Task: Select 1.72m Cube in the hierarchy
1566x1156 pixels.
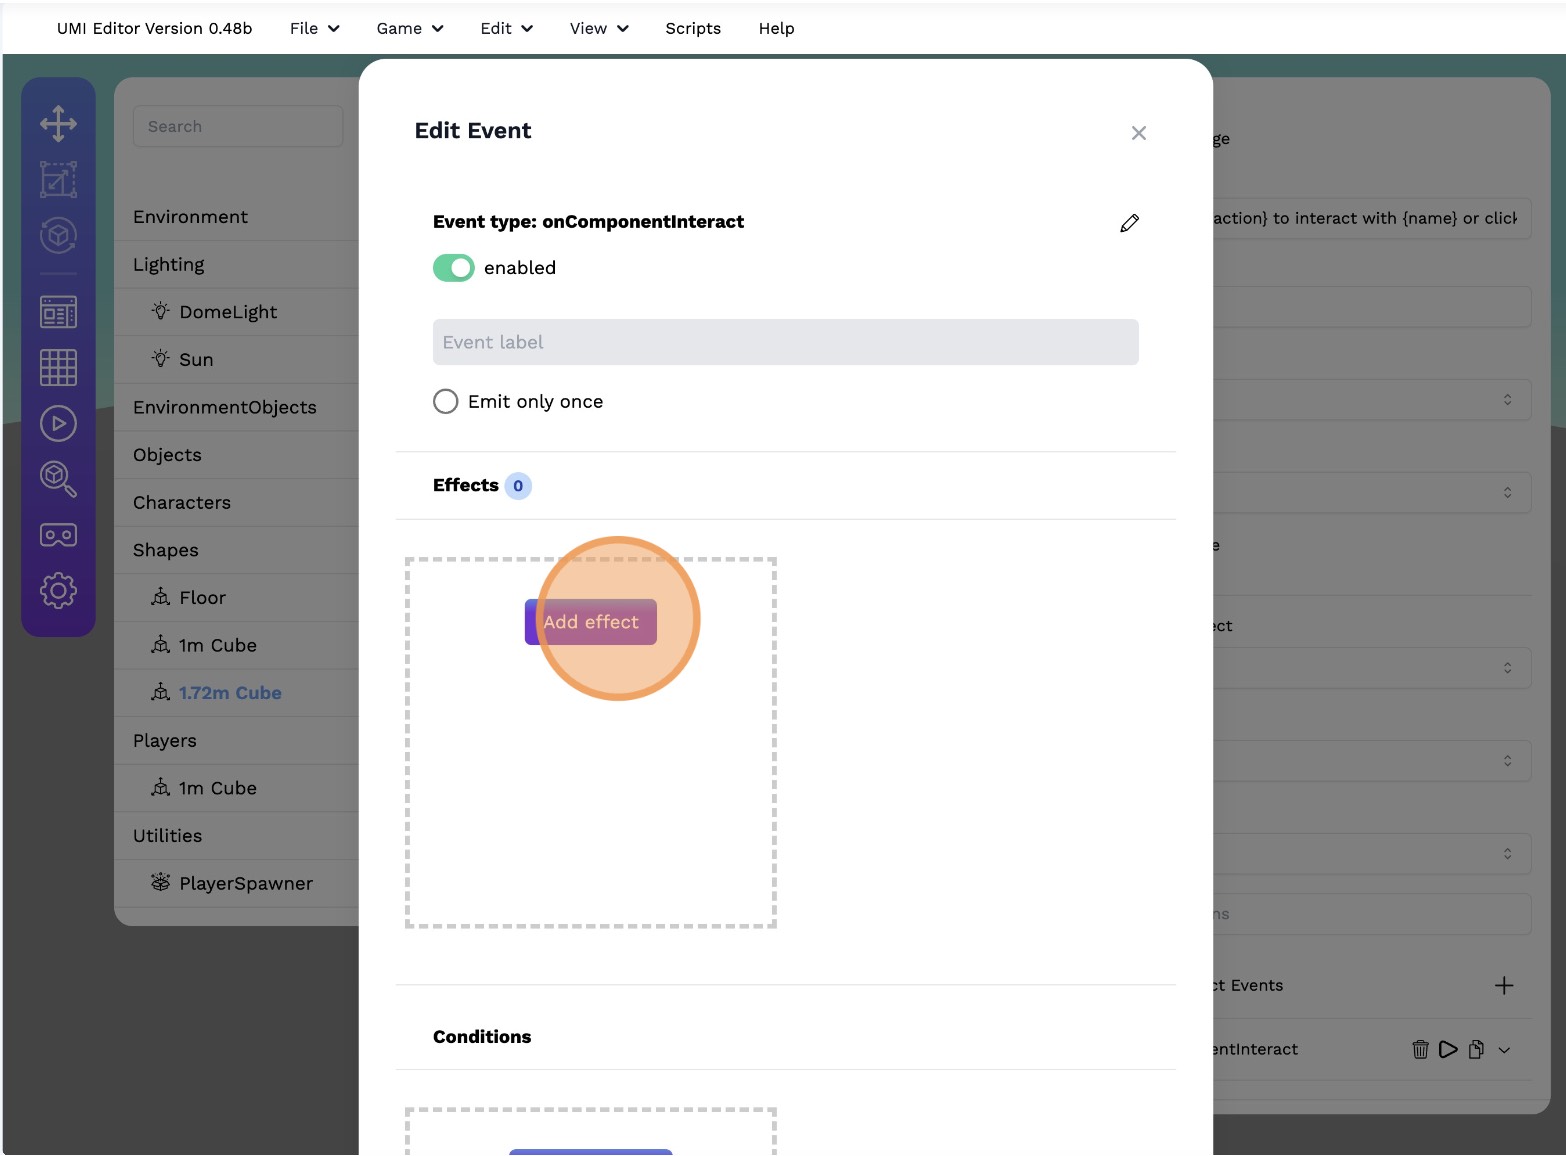Action: pos(230,693)
